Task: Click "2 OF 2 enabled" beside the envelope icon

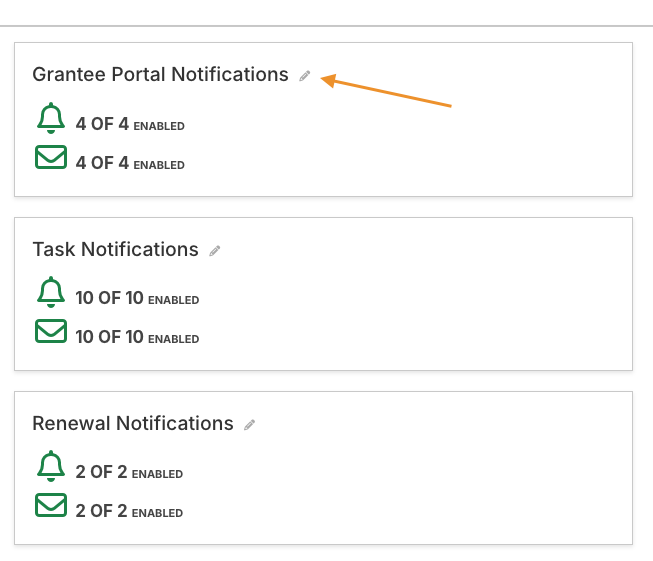Action: point(129,512)
